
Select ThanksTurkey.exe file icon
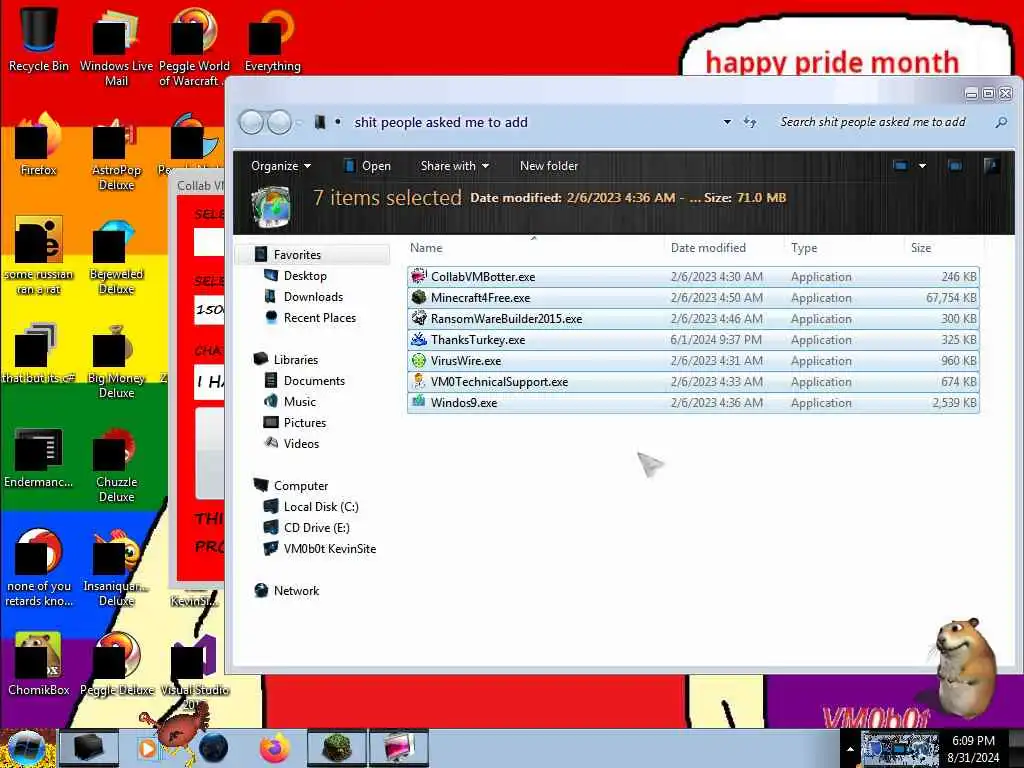coord(419,339)
